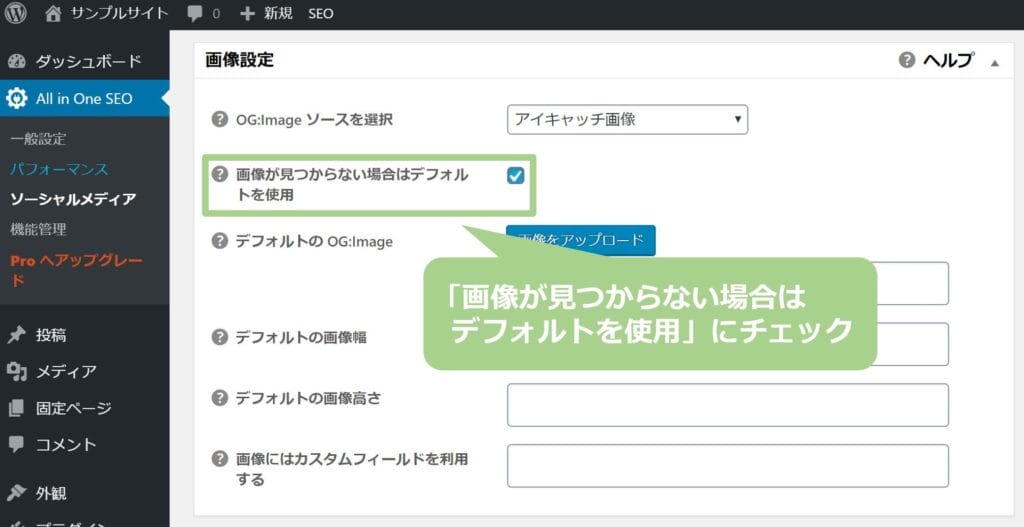Screen dimensions: 1024x527
Task: Open メディア menu item
Action: click(x=66, y=372)
